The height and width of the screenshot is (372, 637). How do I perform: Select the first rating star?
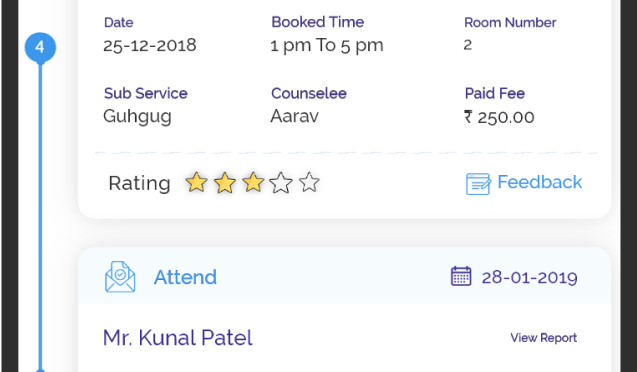point(196,182)
